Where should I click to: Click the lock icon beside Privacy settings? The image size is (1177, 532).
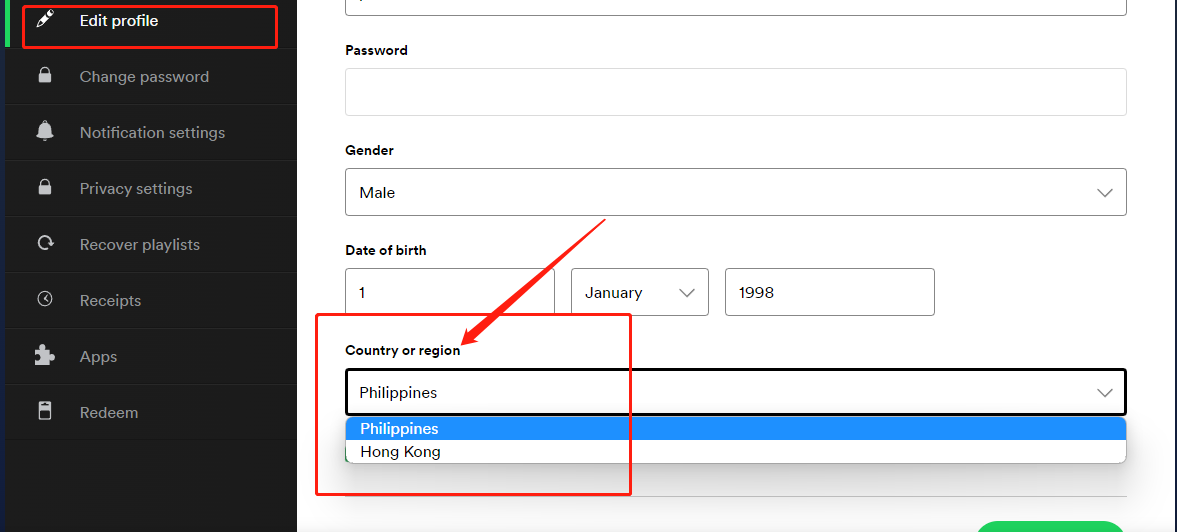(45, 188)
